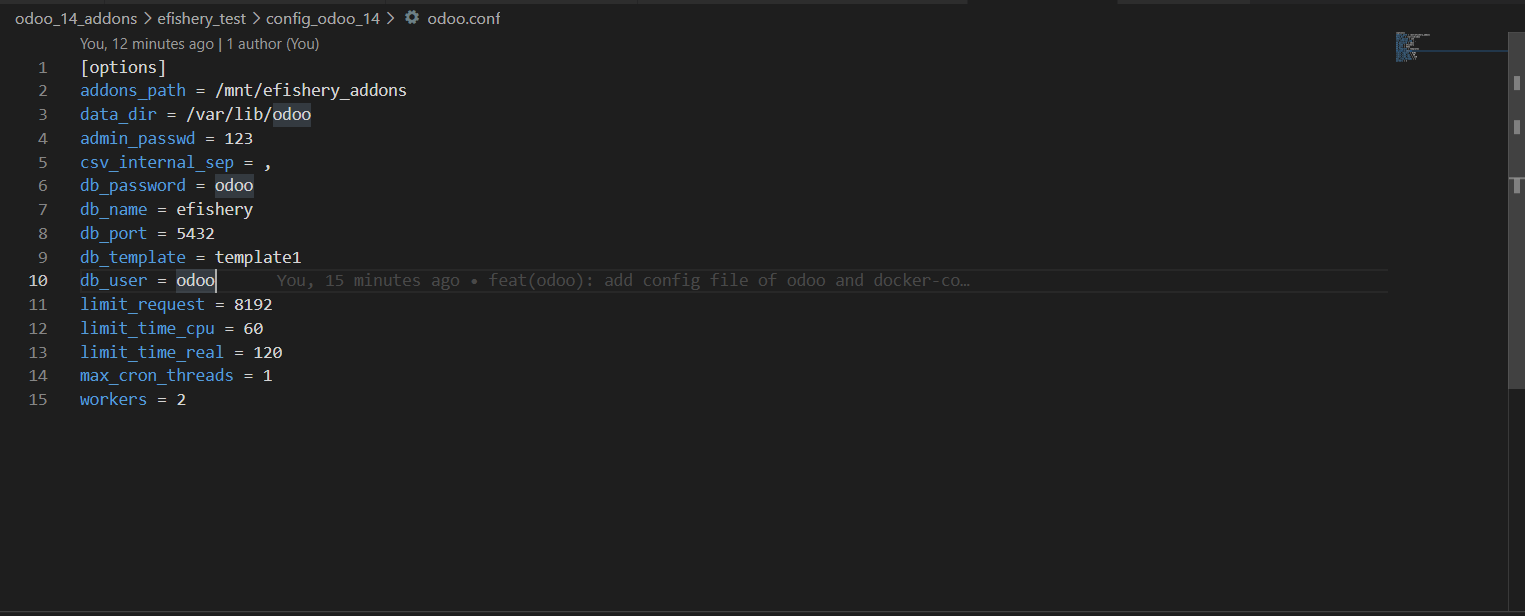Viewport: 1525px width, 616px height.
Task: Click the minimap preview in top-right corner
Action: 1412,45
